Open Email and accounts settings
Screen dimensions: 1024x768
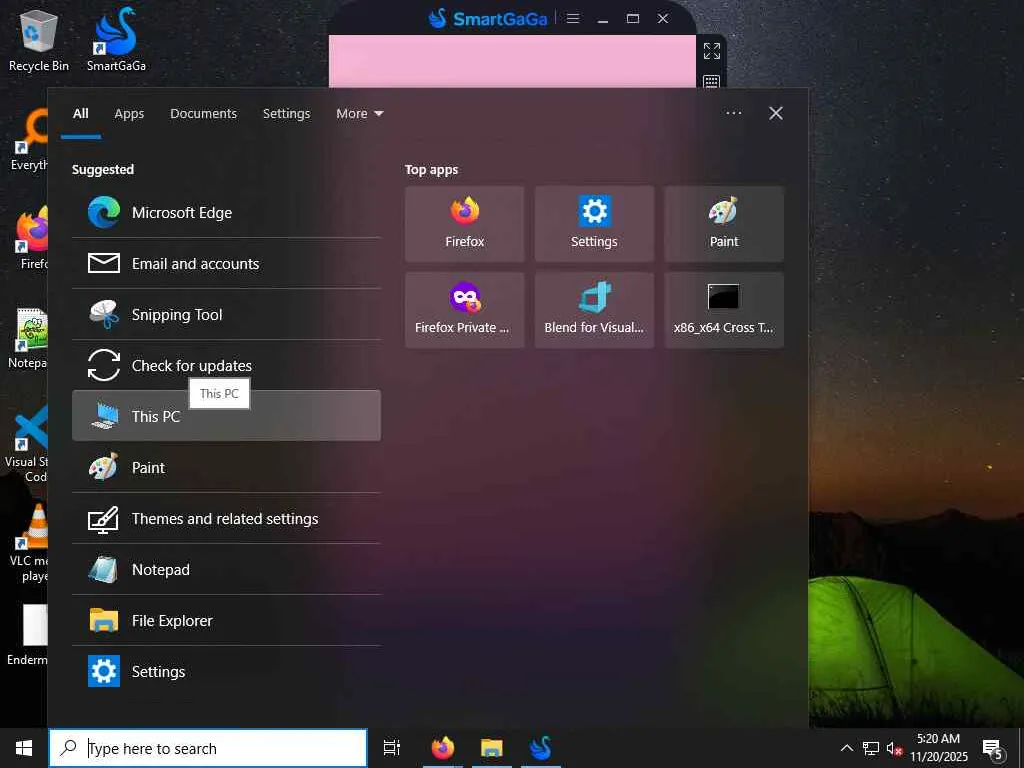pos(226,263)
